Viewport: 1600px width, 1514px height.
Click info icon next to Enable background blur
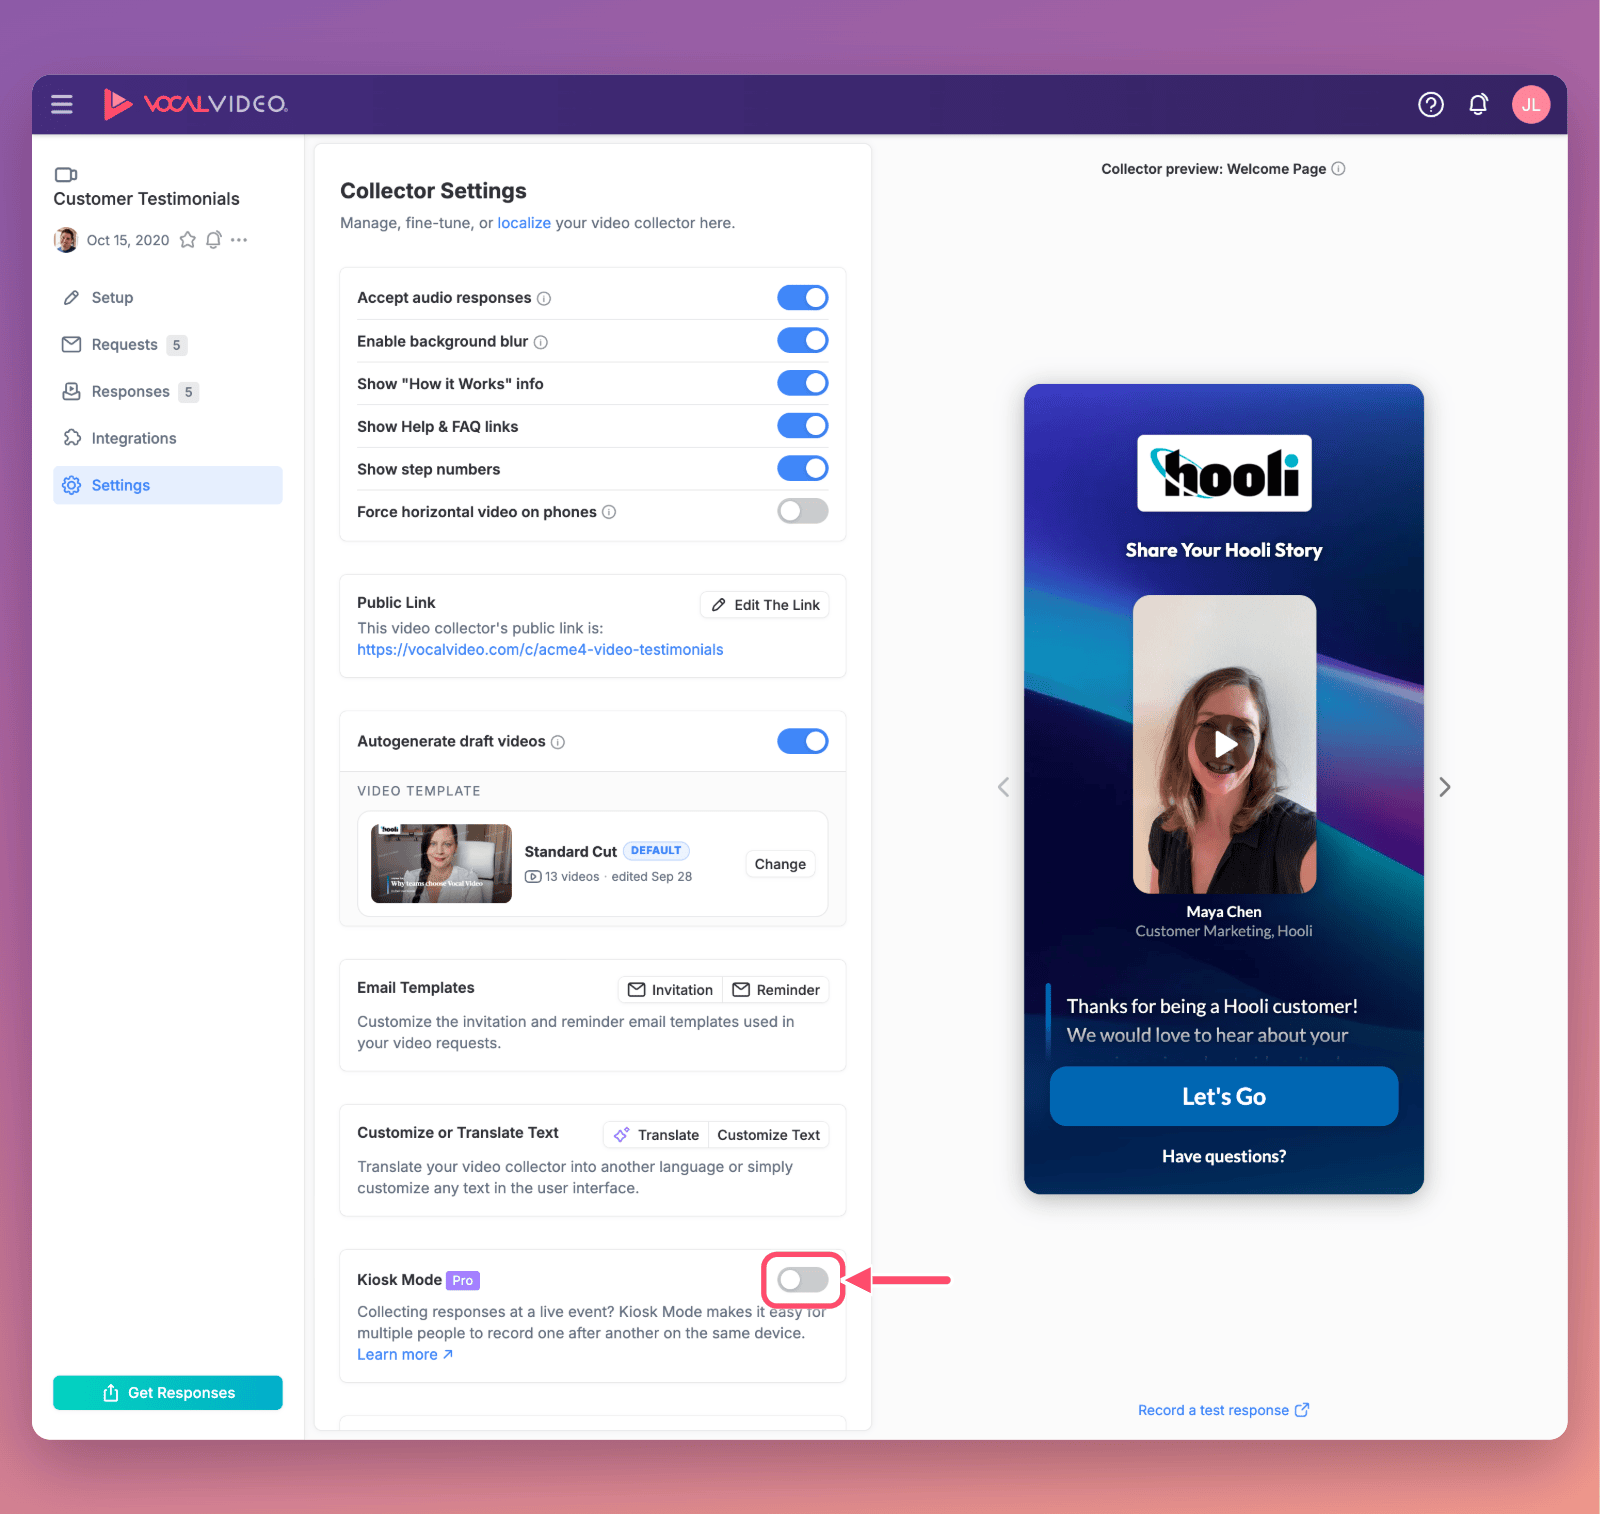point(541,342)
